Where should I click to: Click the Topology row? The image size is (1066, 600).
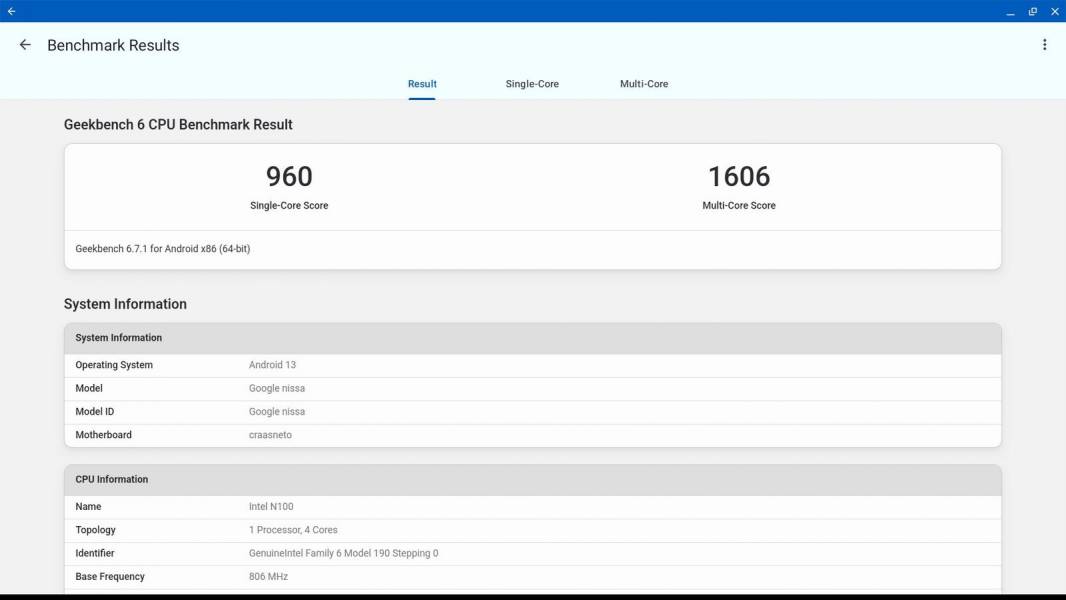point(532,530)
